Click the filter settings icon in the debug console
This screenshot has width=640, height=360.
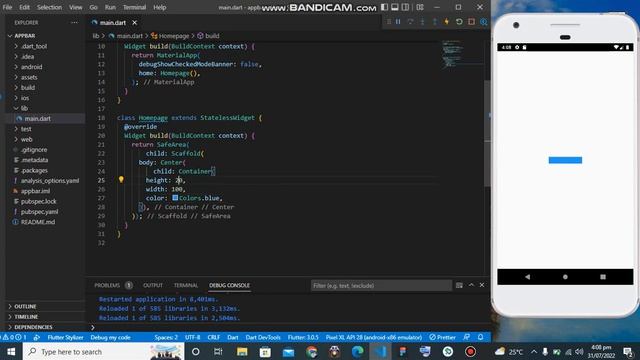(459, 285)
